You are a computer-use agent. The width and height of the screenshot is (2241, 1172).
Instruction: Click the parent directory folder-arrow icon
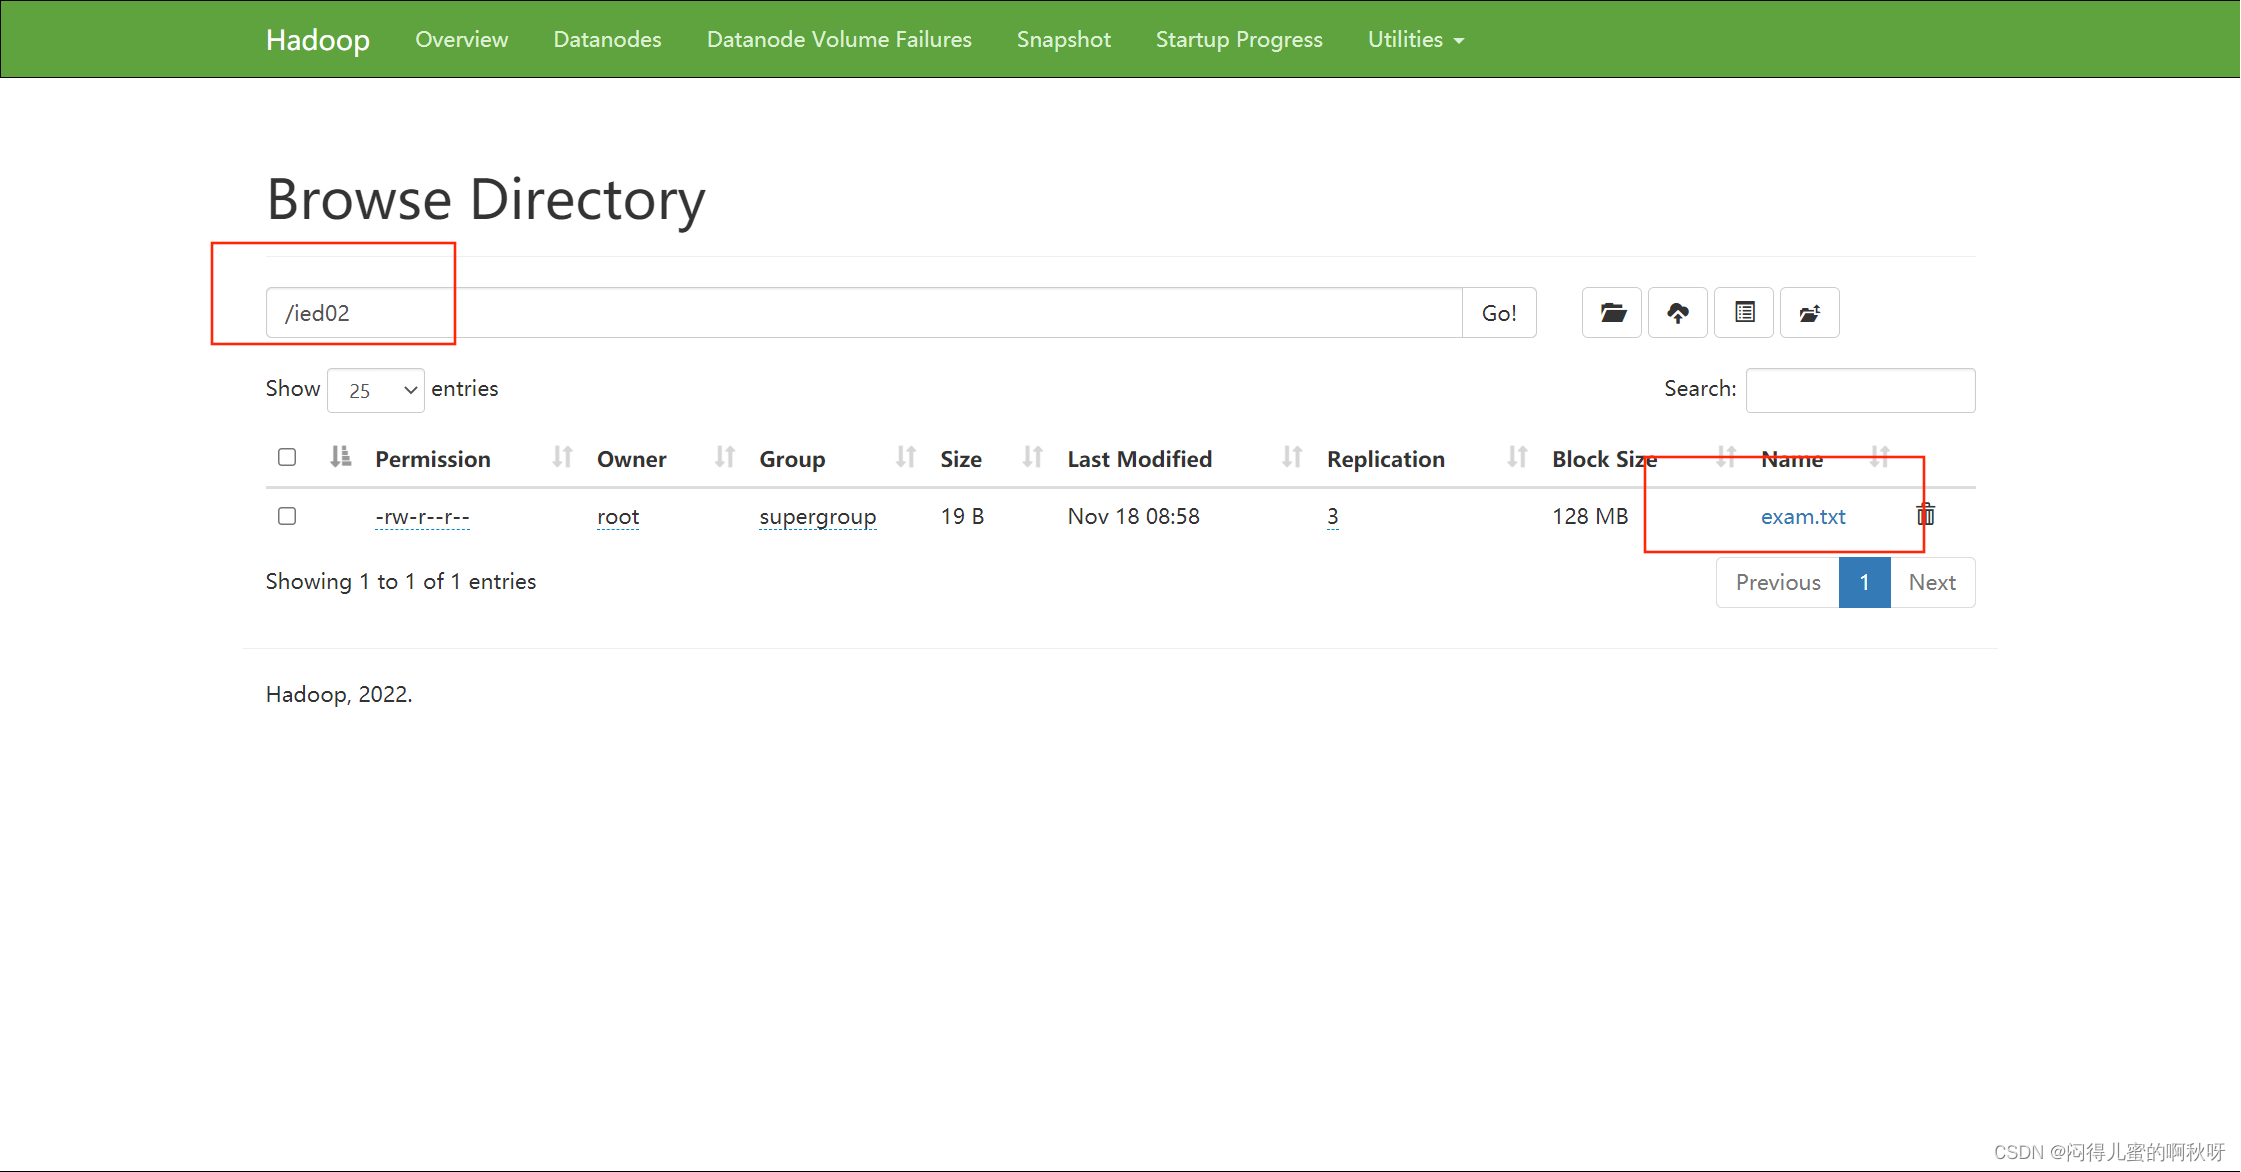pyautogui.click(x=1809, y=313)
